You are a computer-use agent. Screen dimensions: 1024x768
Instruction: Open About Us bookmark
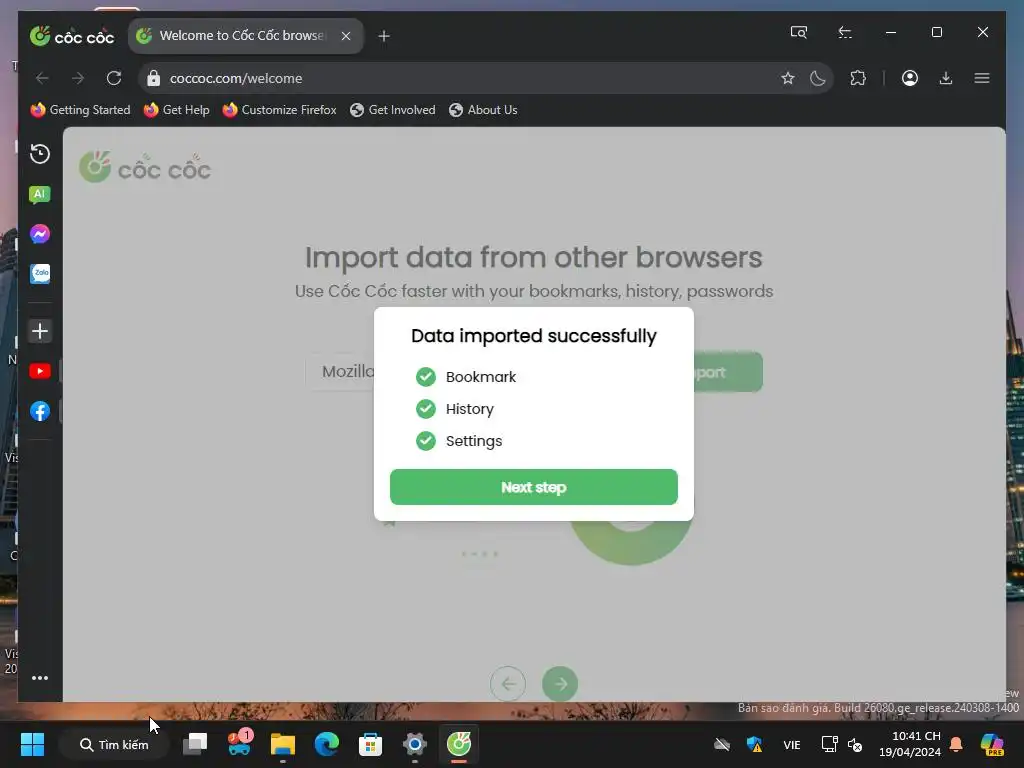pyautogui.click(x=483, y=110)
